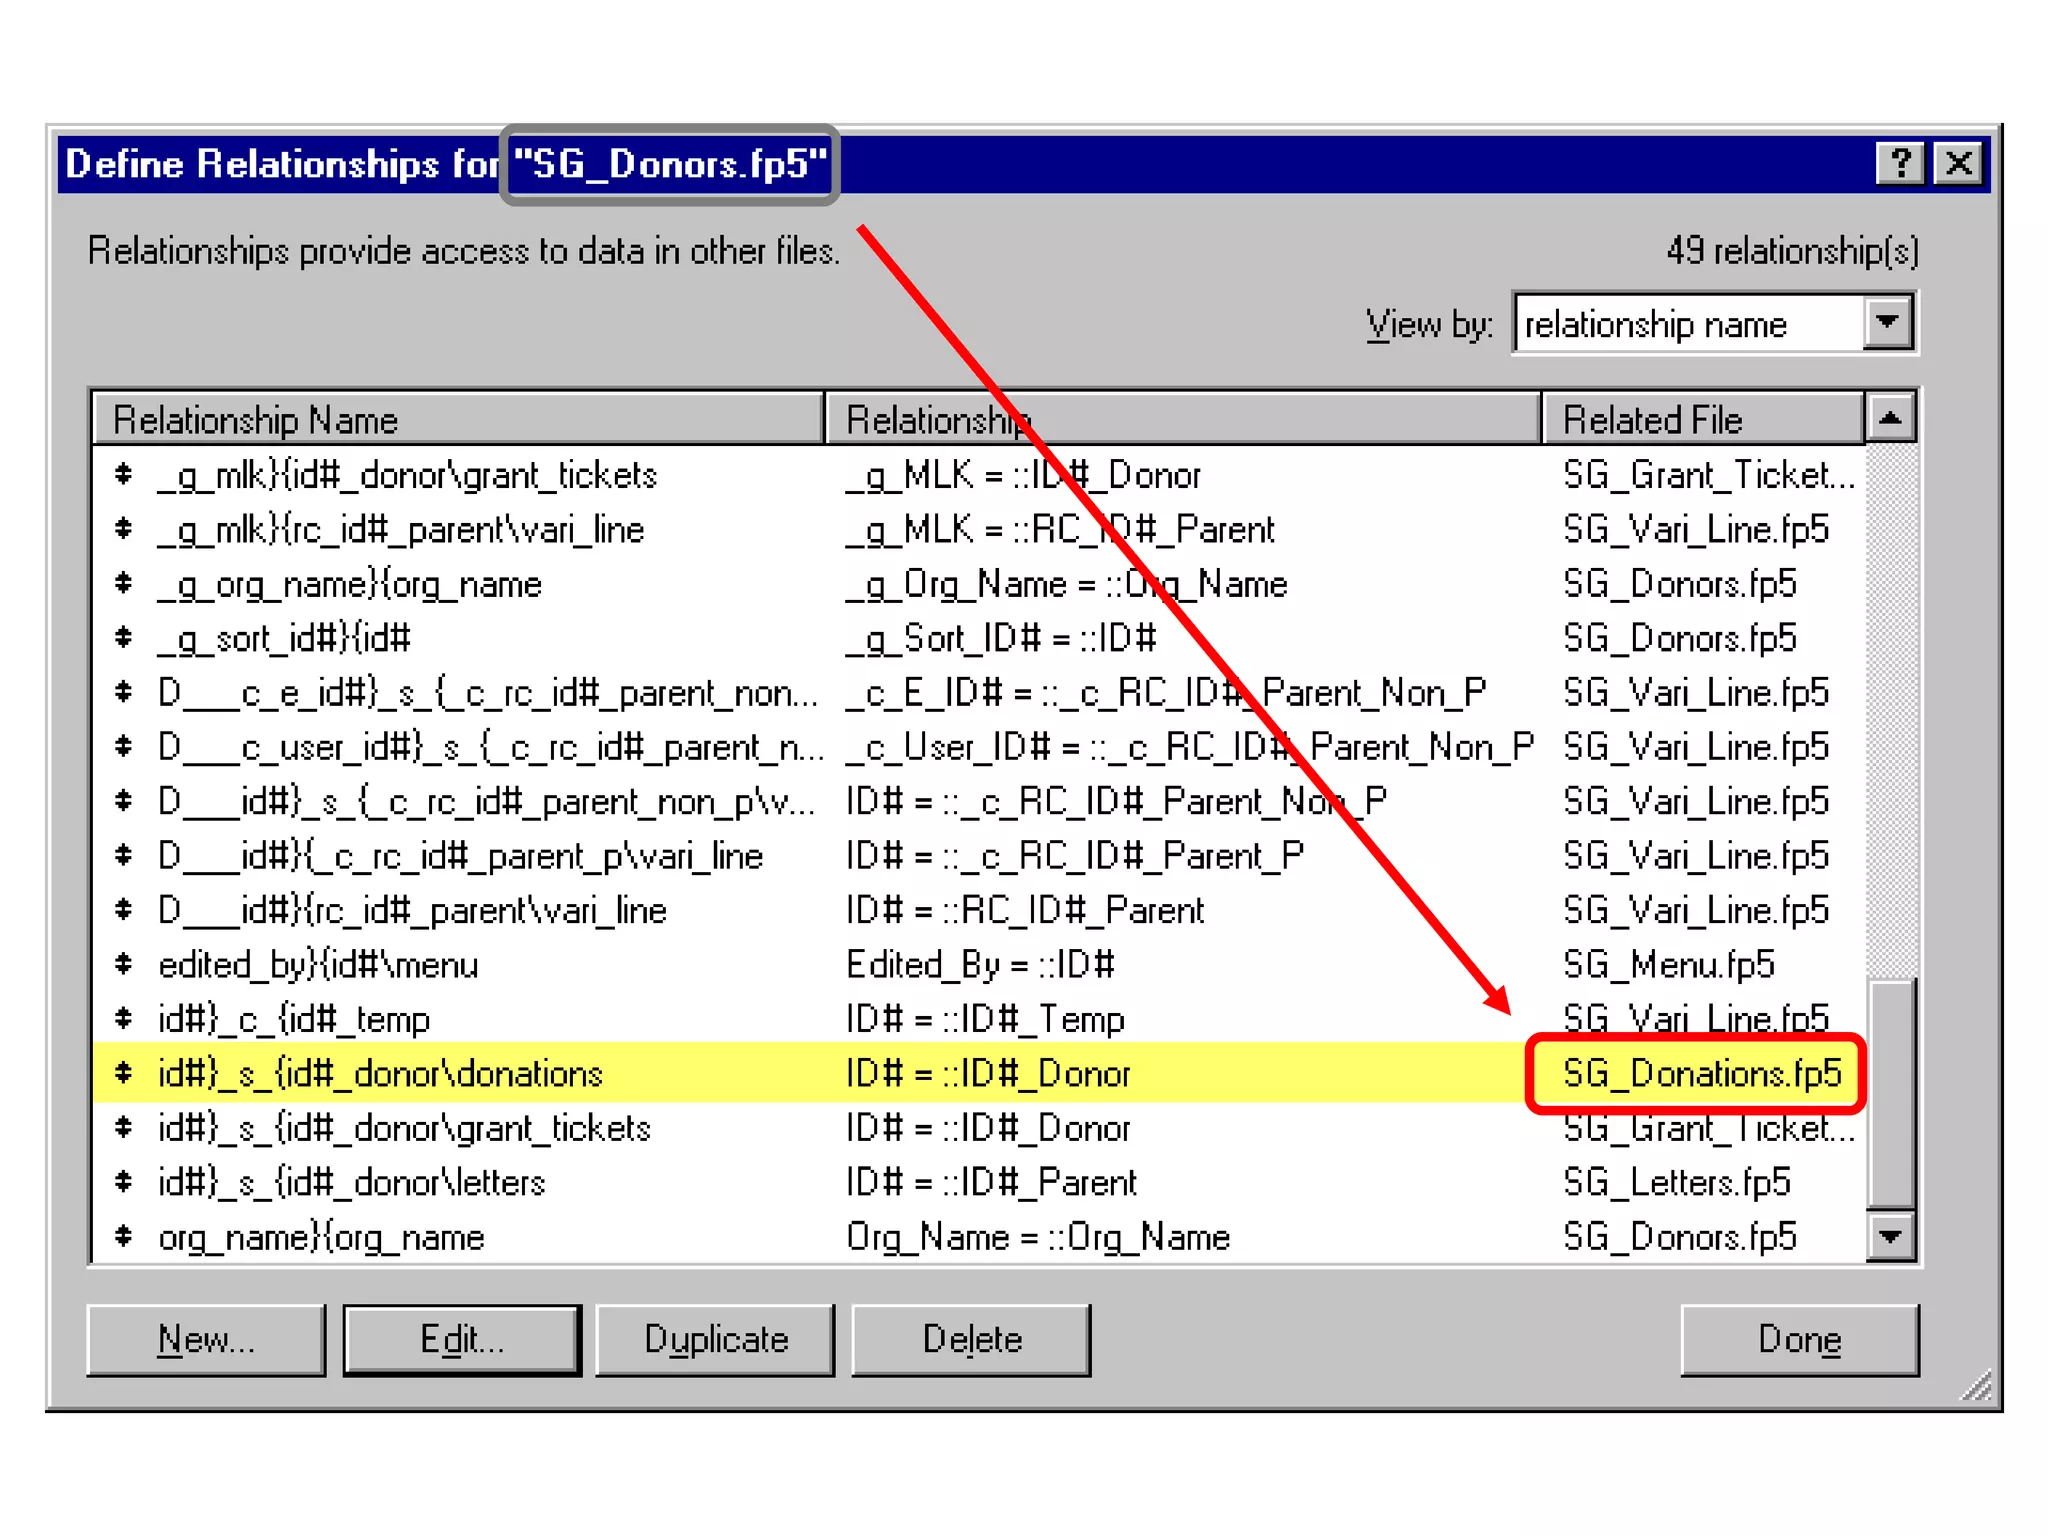Open the View by dropdown arrow
Screen dimensions: 2048x1536
[x=1887, y=323]
